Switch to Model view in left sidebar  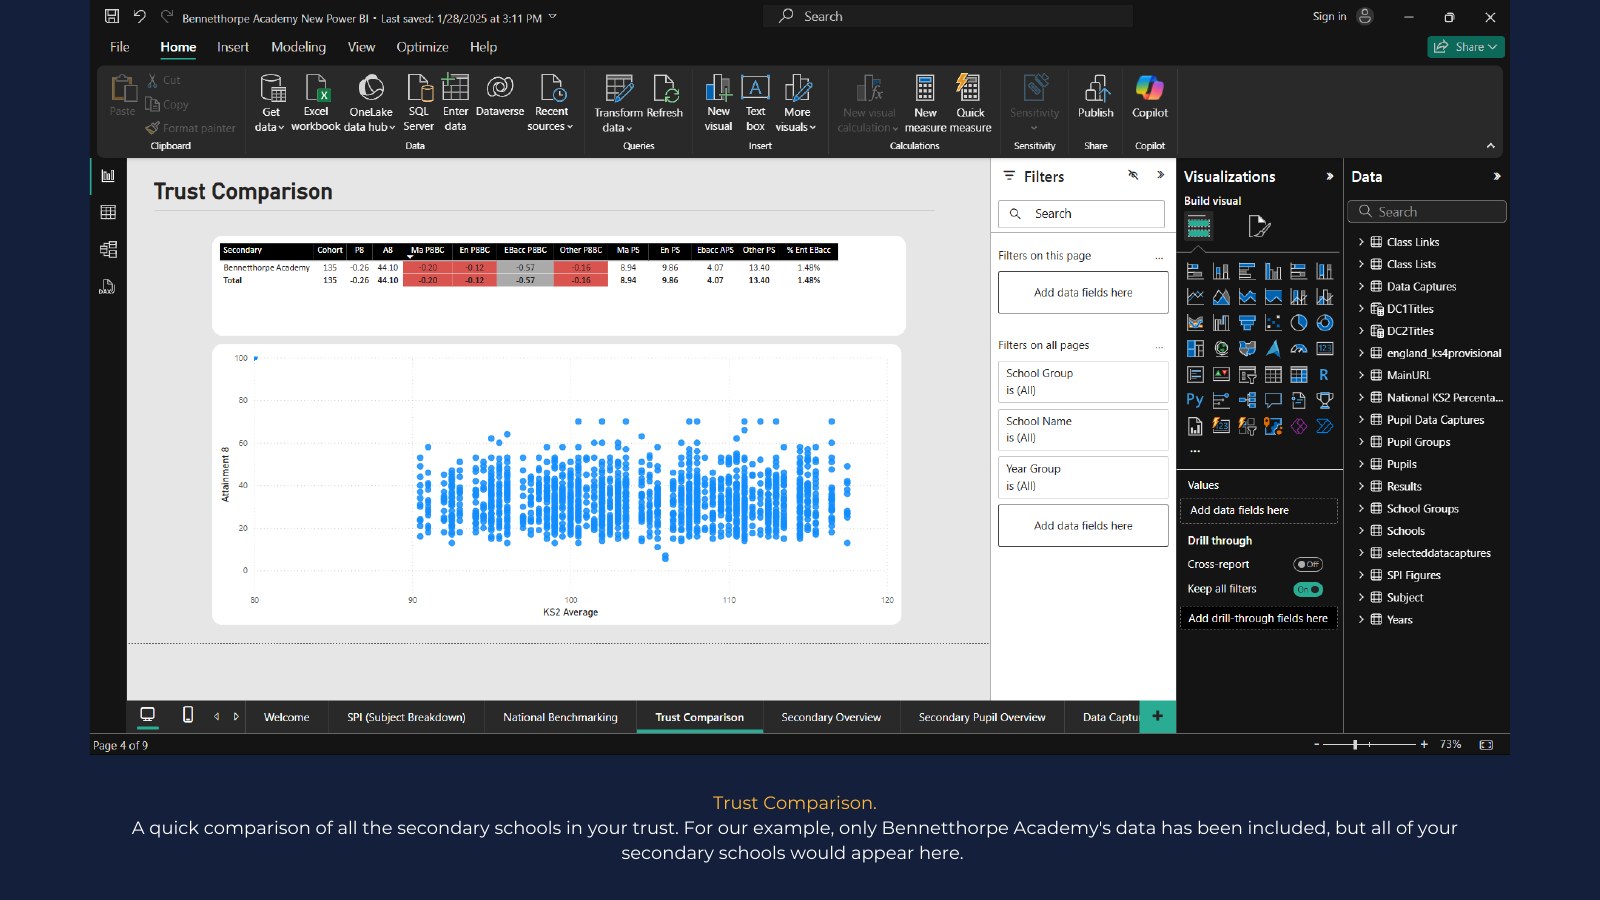[108, 250]
